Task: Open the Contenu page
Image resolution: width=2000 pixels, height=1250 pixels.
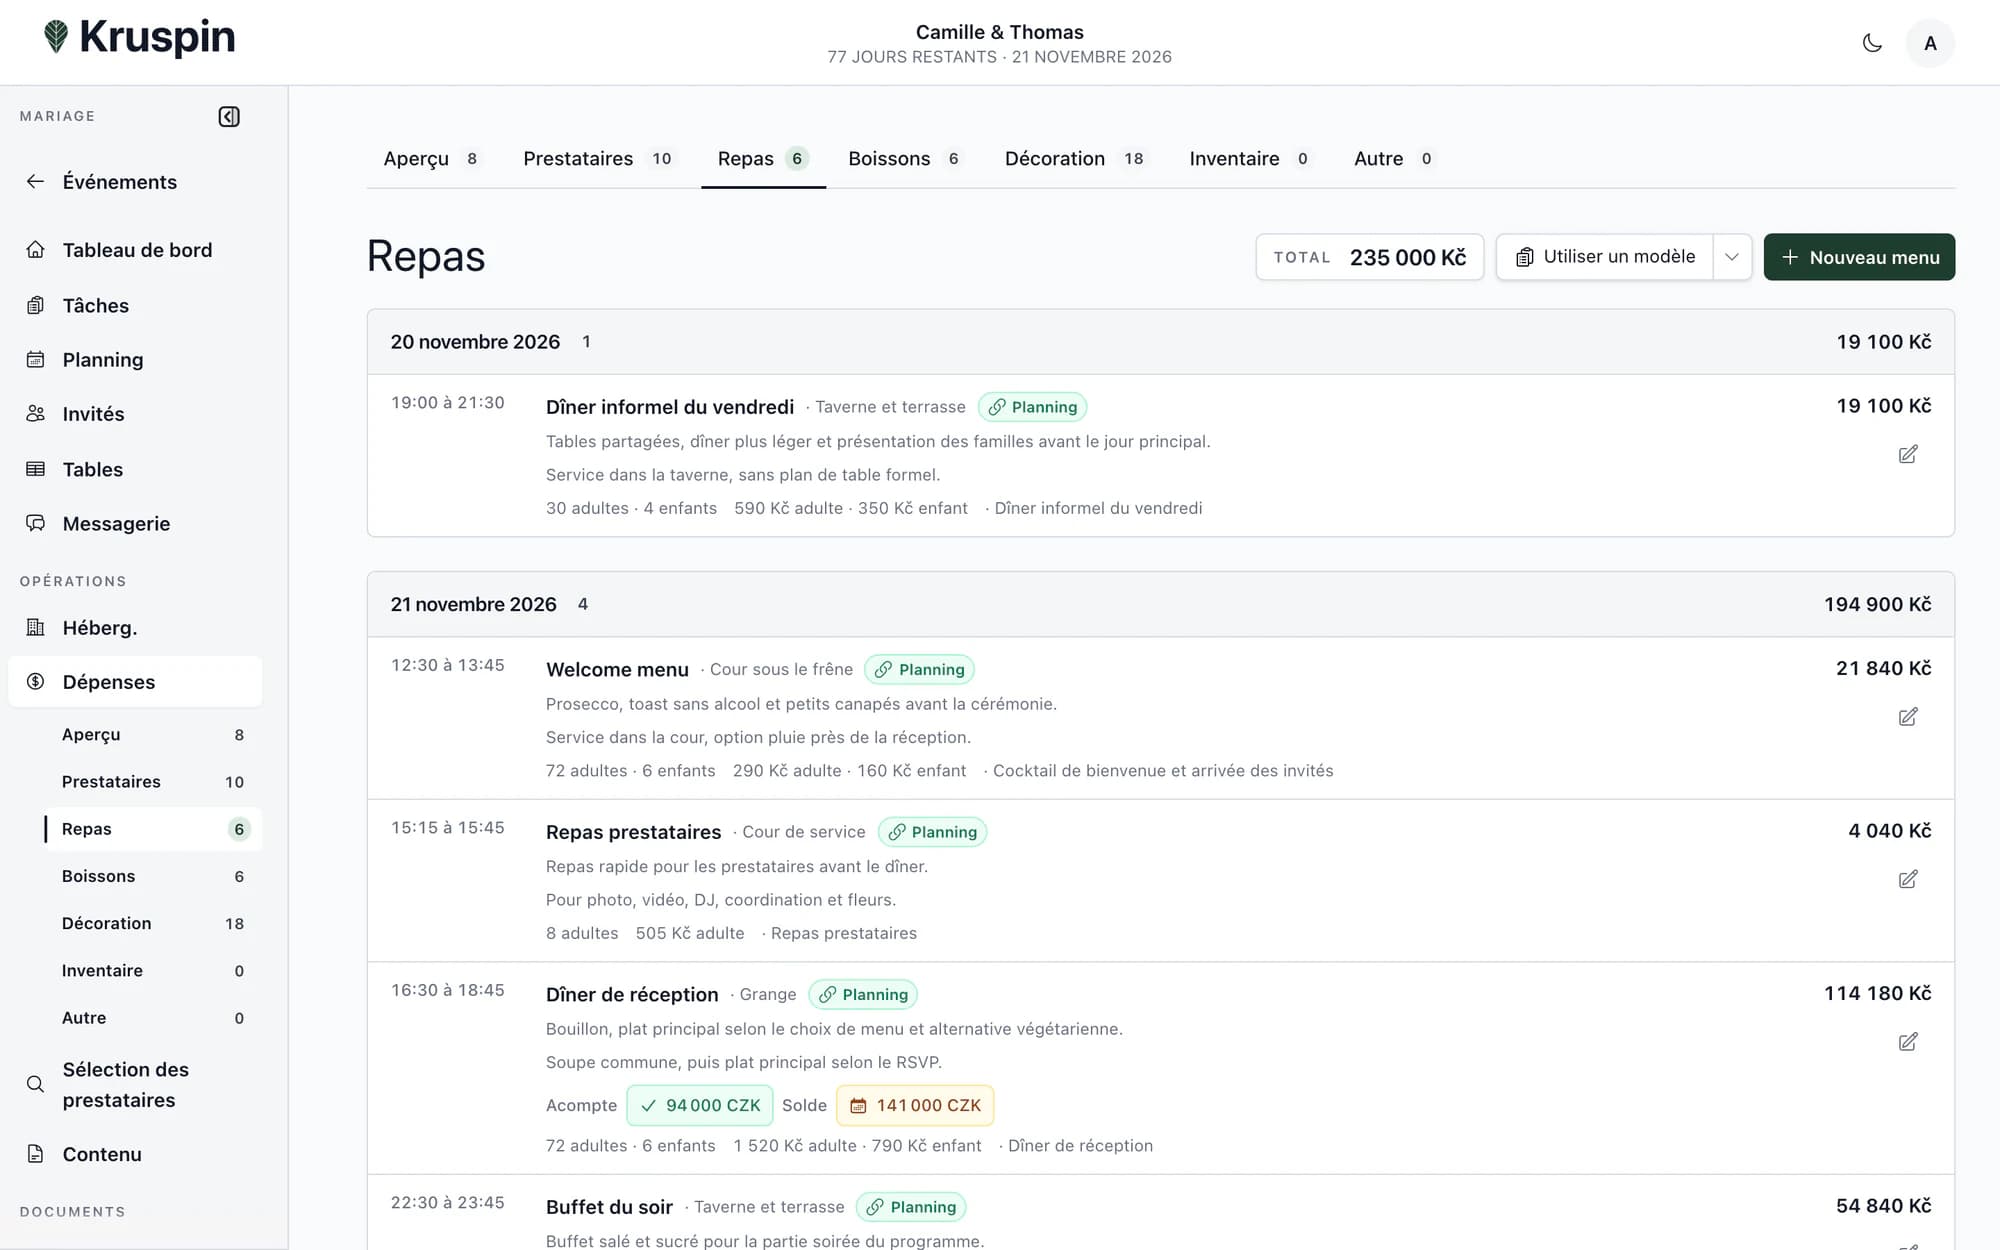Action: [x=135, y=1154]
